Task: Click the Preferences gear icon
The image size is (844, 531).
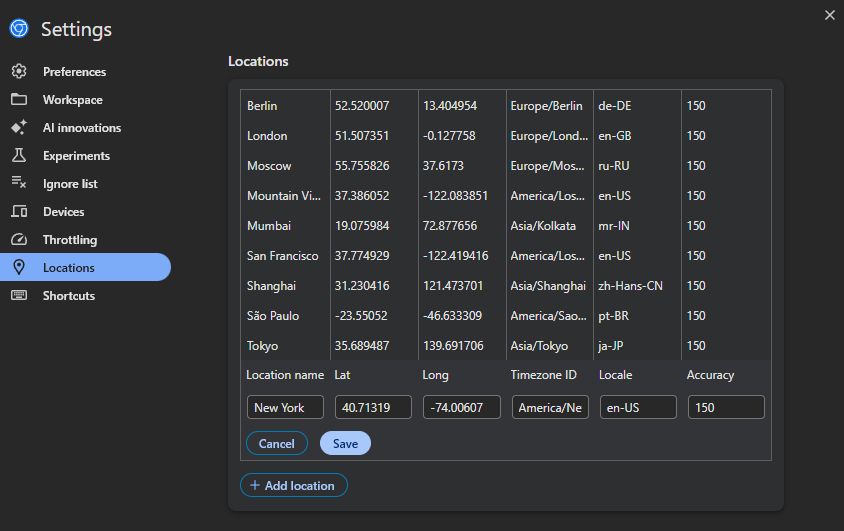Action: point(19,71)
